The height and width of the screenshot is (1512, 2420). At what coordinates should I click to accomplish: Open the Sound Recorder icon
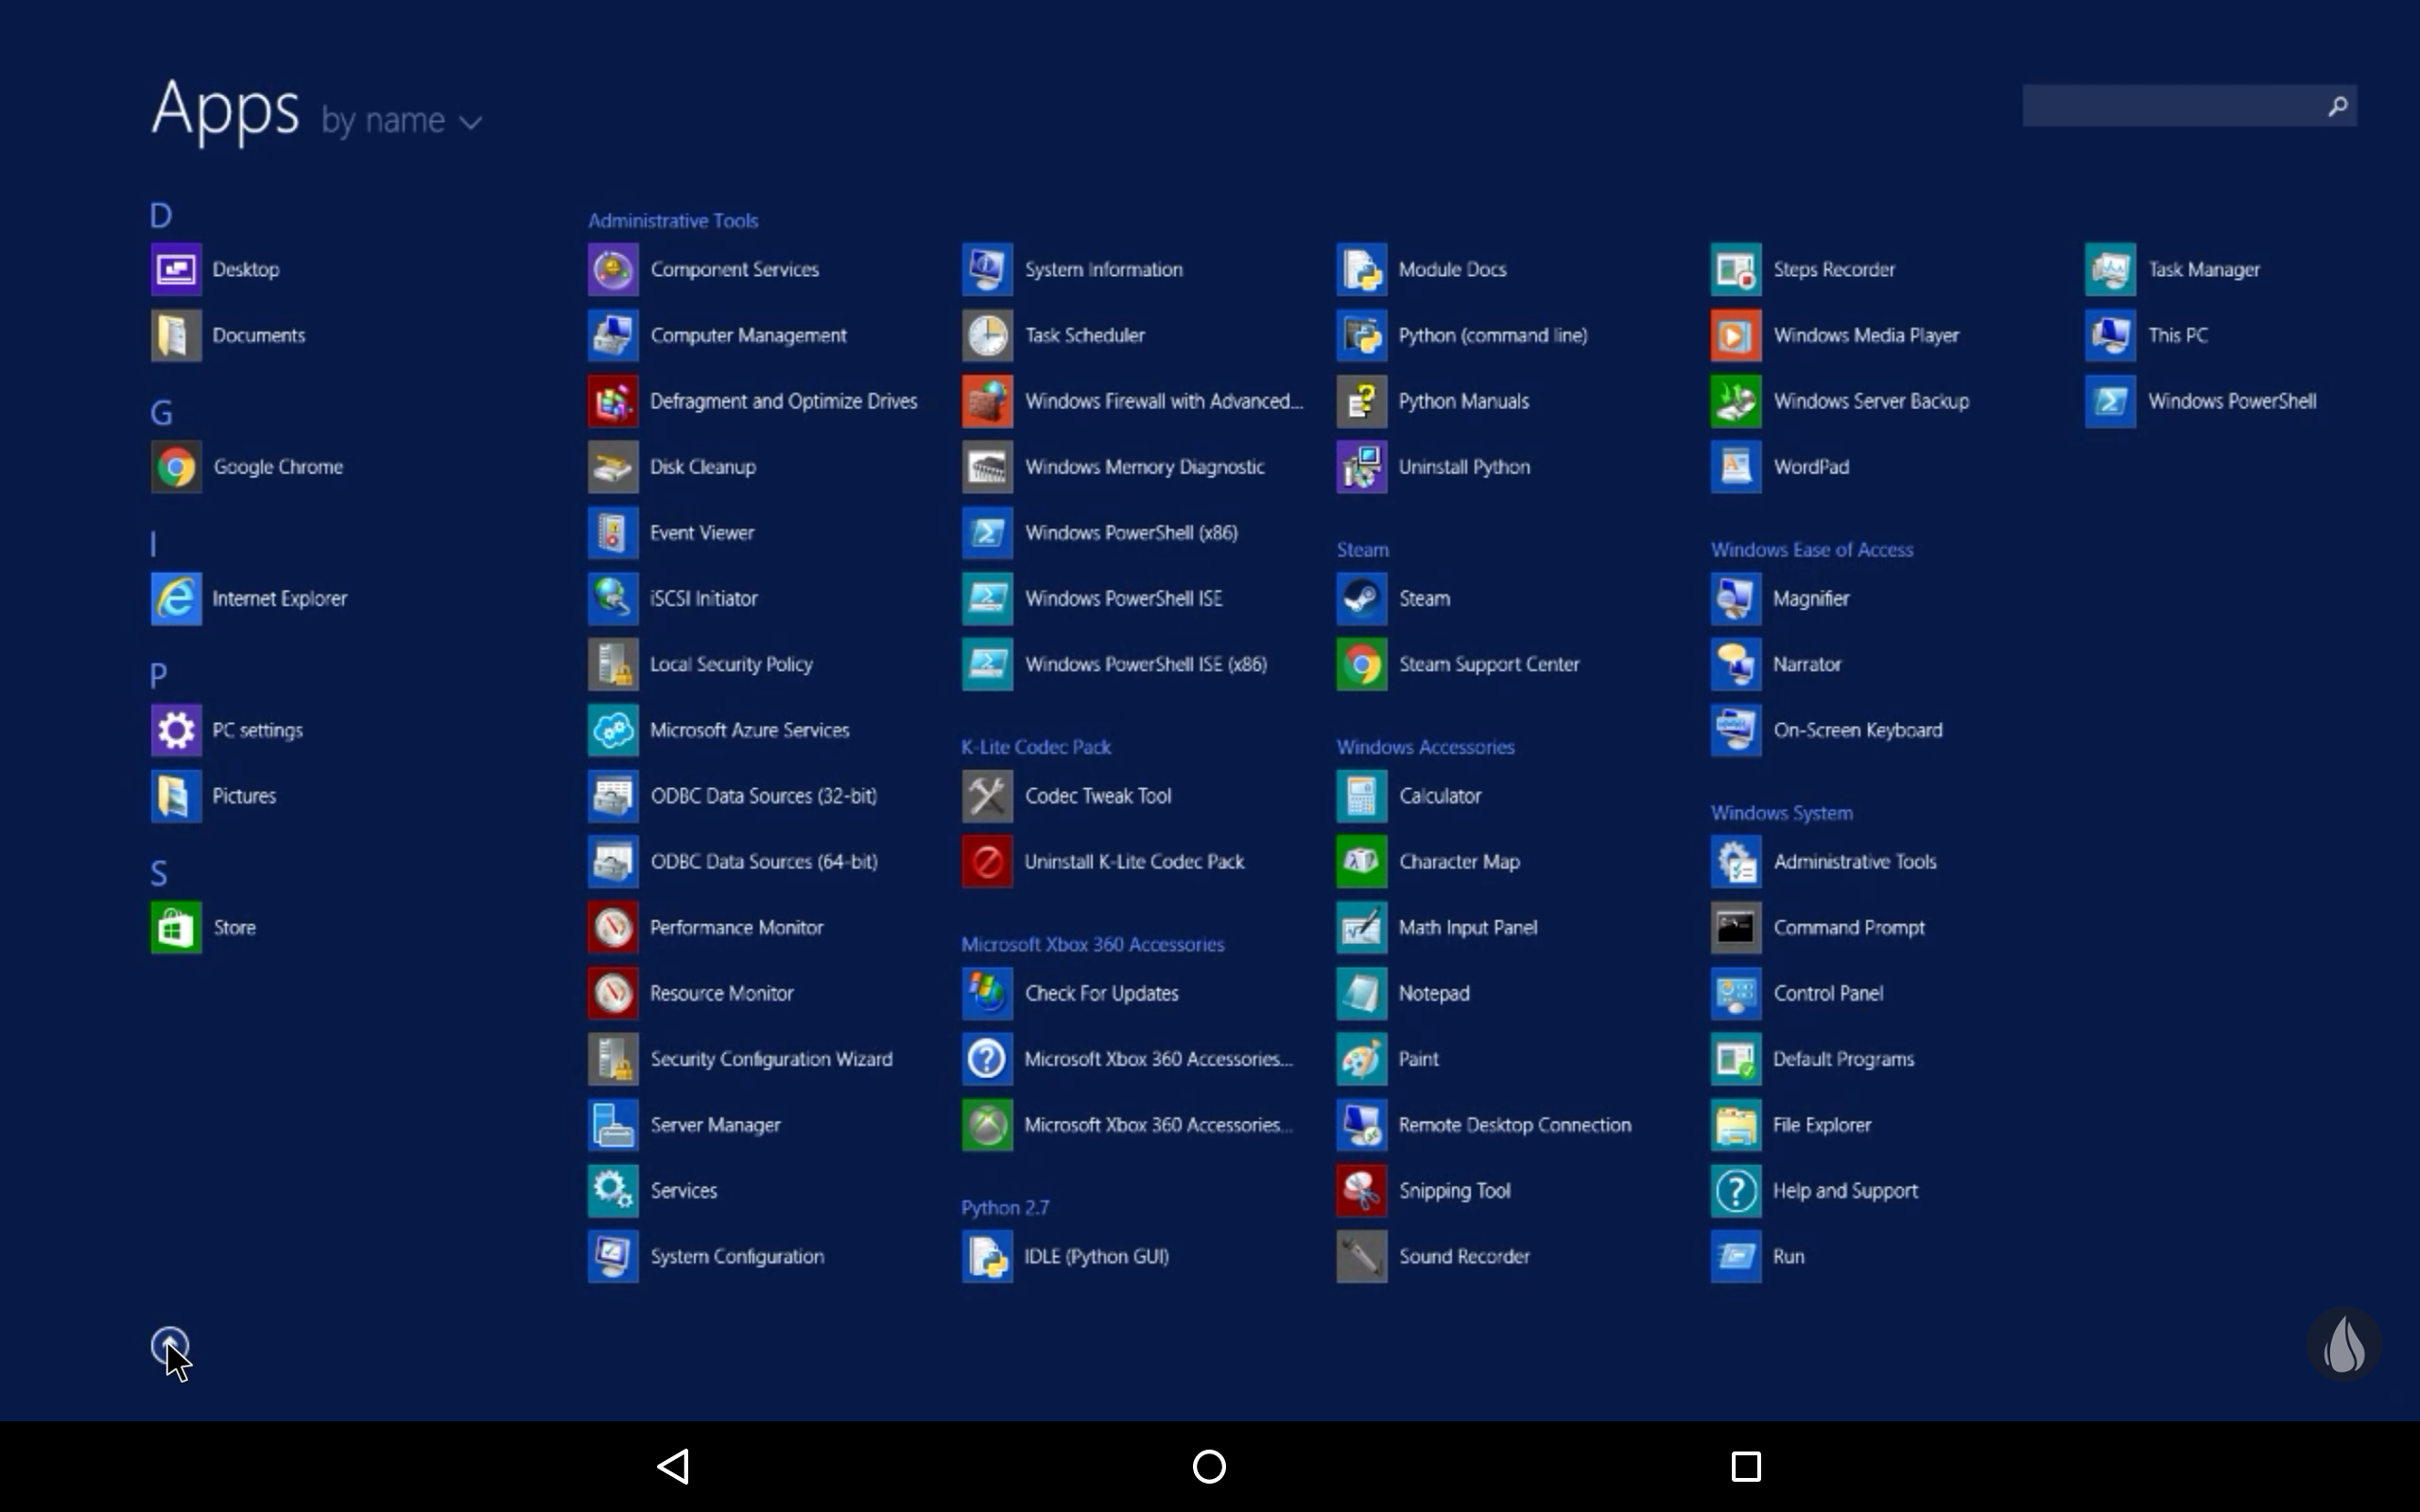pyautogui.click(x=1361, y=1256)
